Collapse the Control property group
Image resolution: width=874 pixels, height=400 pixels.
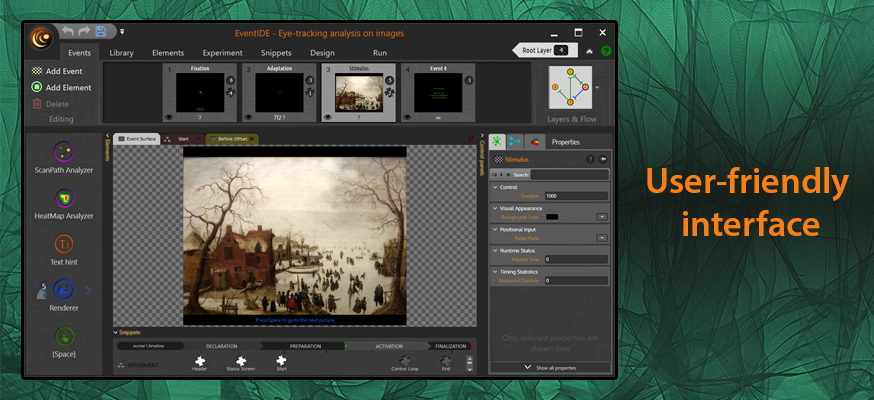point(495,187)
